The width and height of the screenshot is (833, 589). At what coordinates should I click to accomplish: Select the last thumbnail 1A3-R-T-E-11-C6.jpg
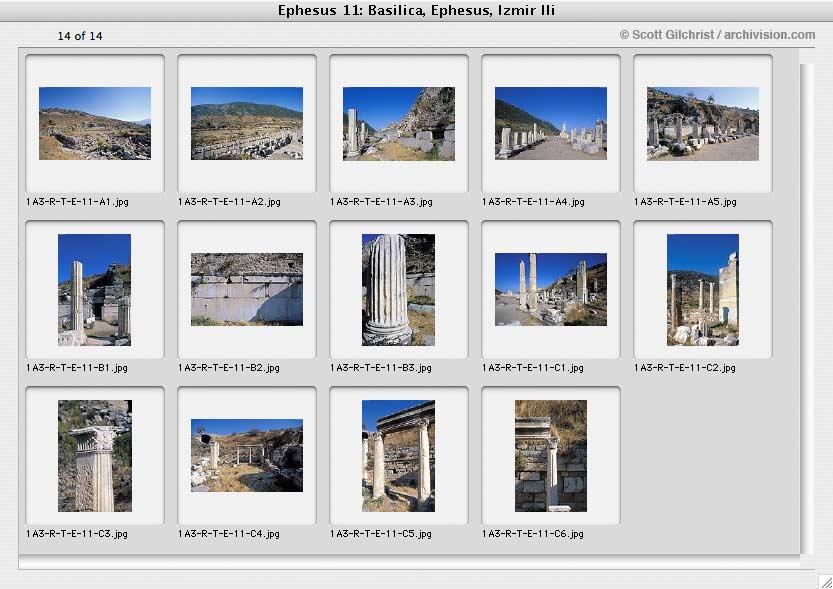pos(551,456)
